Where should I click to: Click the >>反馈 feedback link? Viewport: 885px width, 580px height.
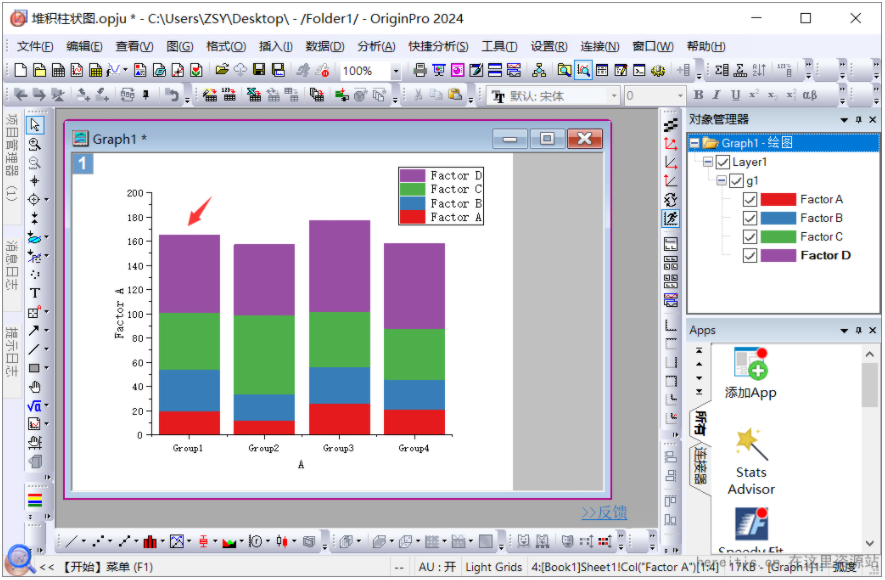point(604,512)
